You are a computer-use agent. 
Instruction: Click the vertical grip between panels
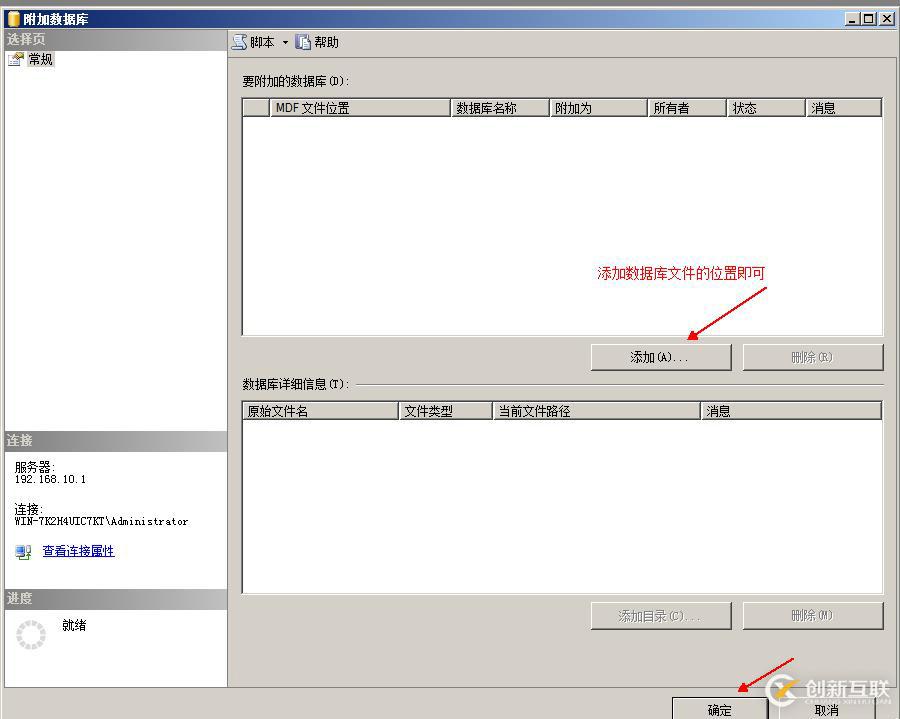[230, 360]
